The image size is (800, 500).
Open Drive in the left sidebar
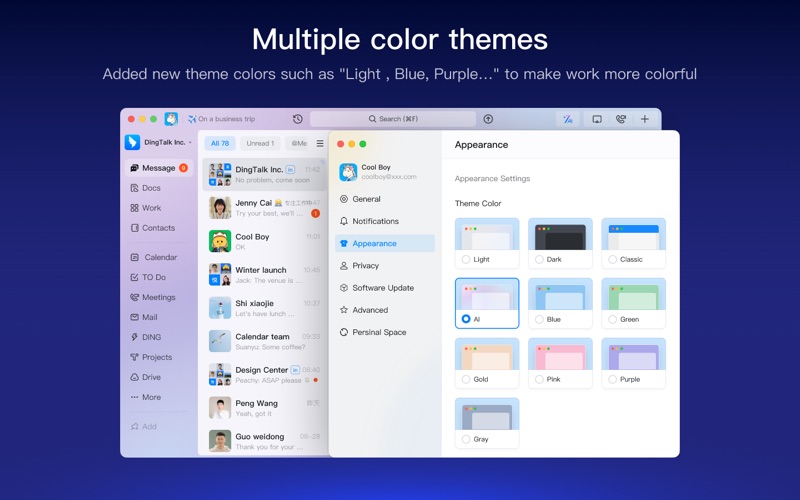click(159, 377)
